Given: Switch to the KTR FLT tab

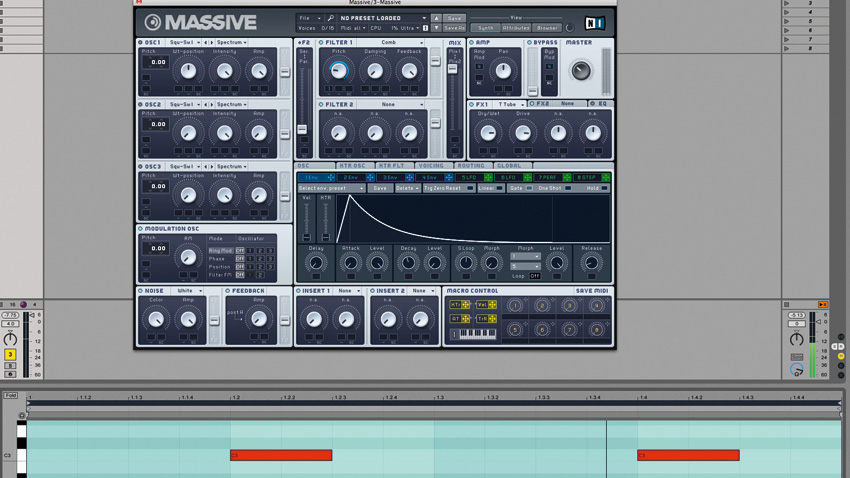Looking at the screenshot, I should pos(394,166).
